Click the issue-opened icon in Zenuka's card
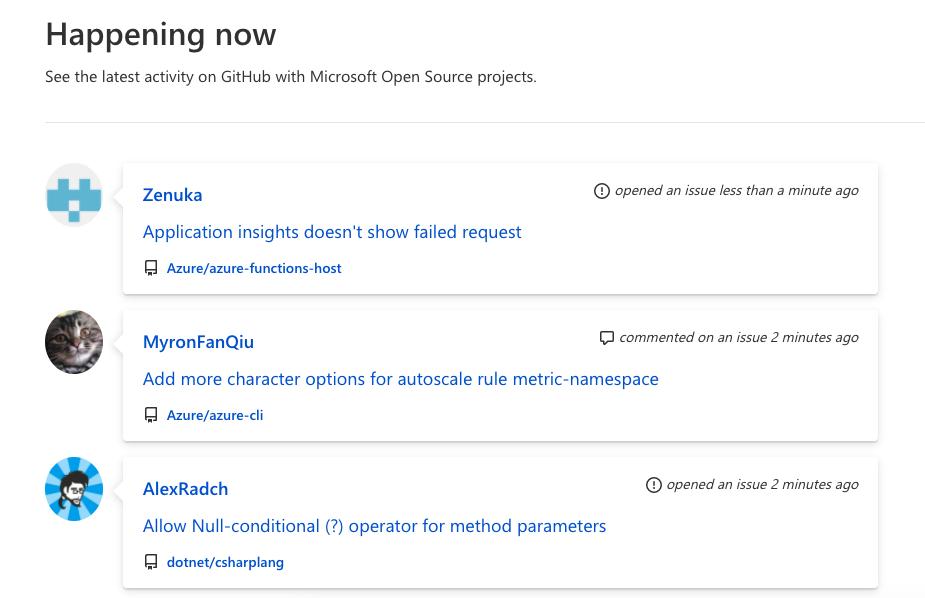Viewport: 925px width, 598px height. click(601, 191)
